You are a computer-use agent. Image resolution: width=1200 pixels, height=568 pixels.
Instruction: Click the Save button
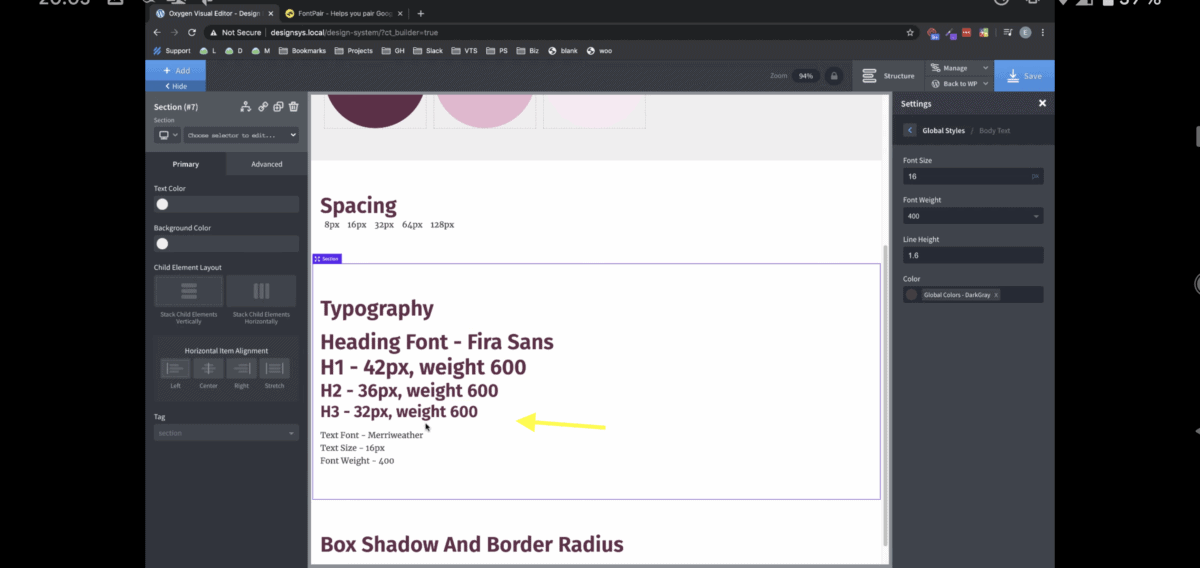click(x=1023, y=76)
